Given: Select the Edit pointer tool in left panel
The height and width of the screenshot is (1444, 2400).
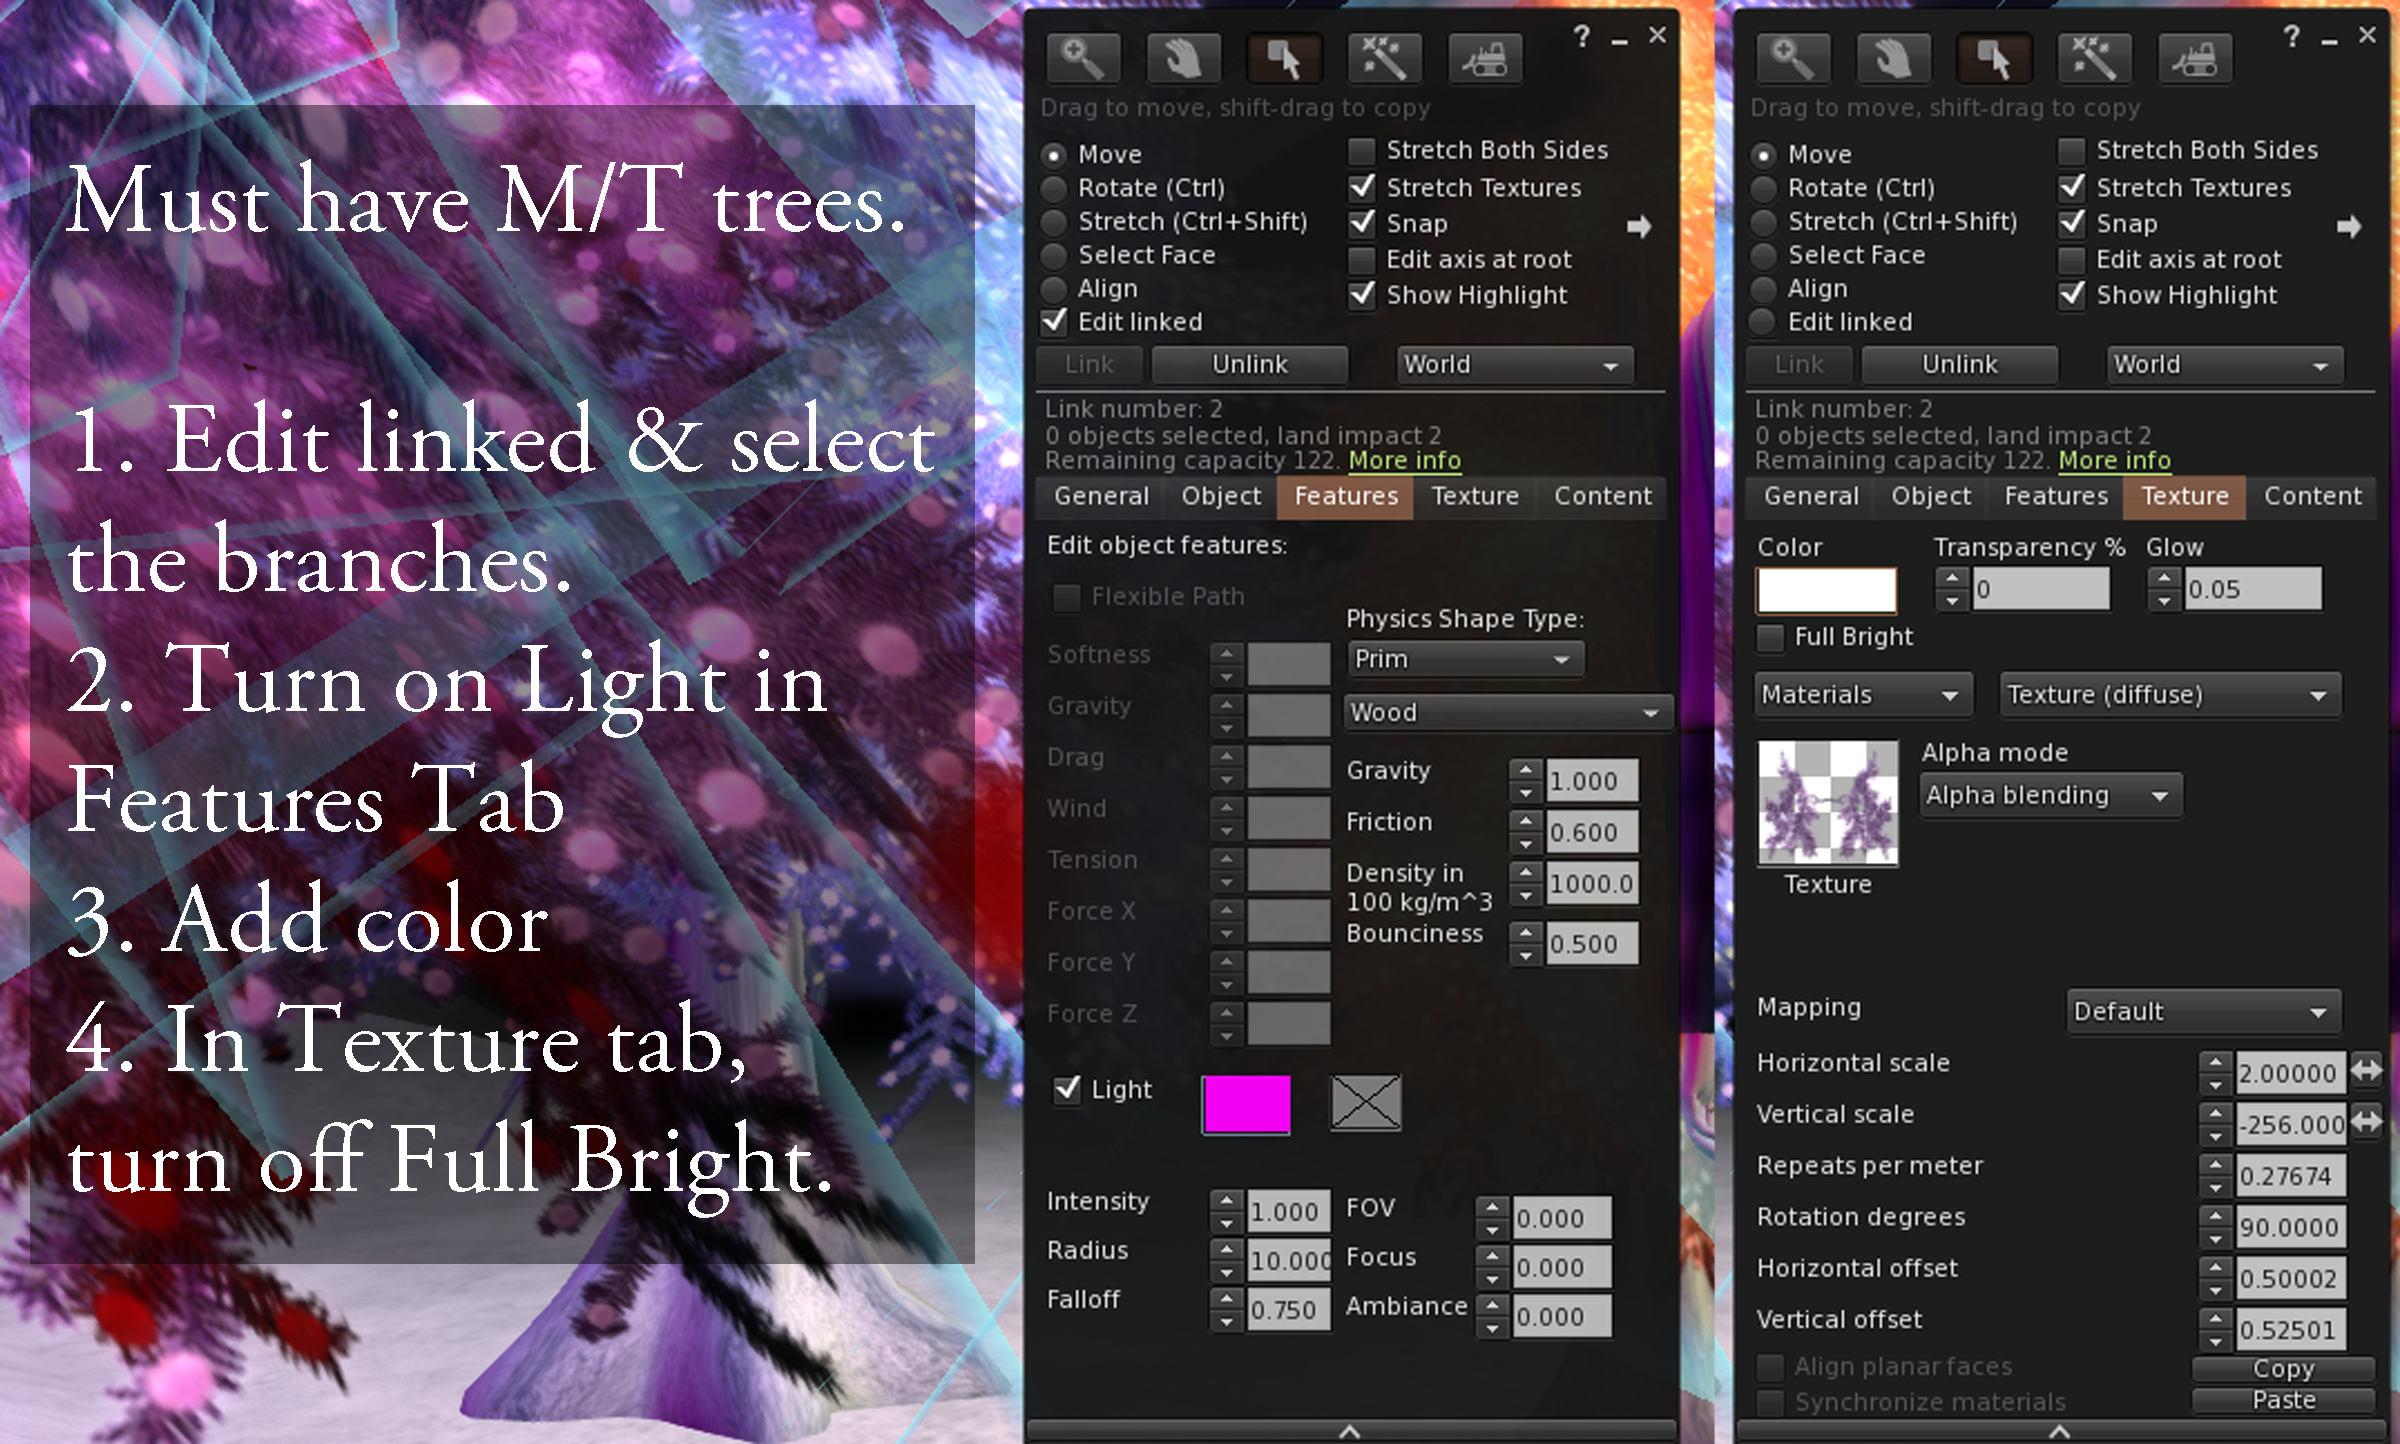Looking at the screenshot, I should [1284, 58].
